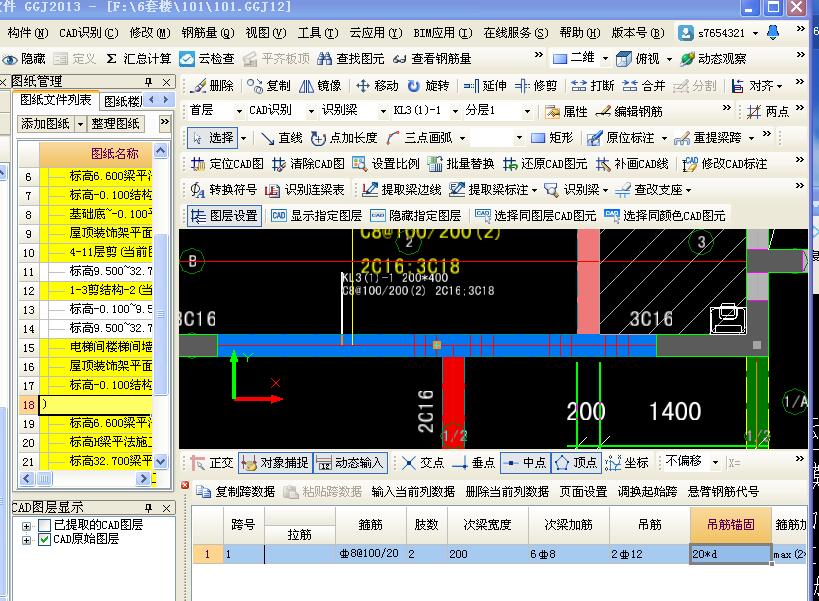Toggle 垂点 perpendicular snap
The width and height of the screenshot is (819, 601).
pos(473,463)
